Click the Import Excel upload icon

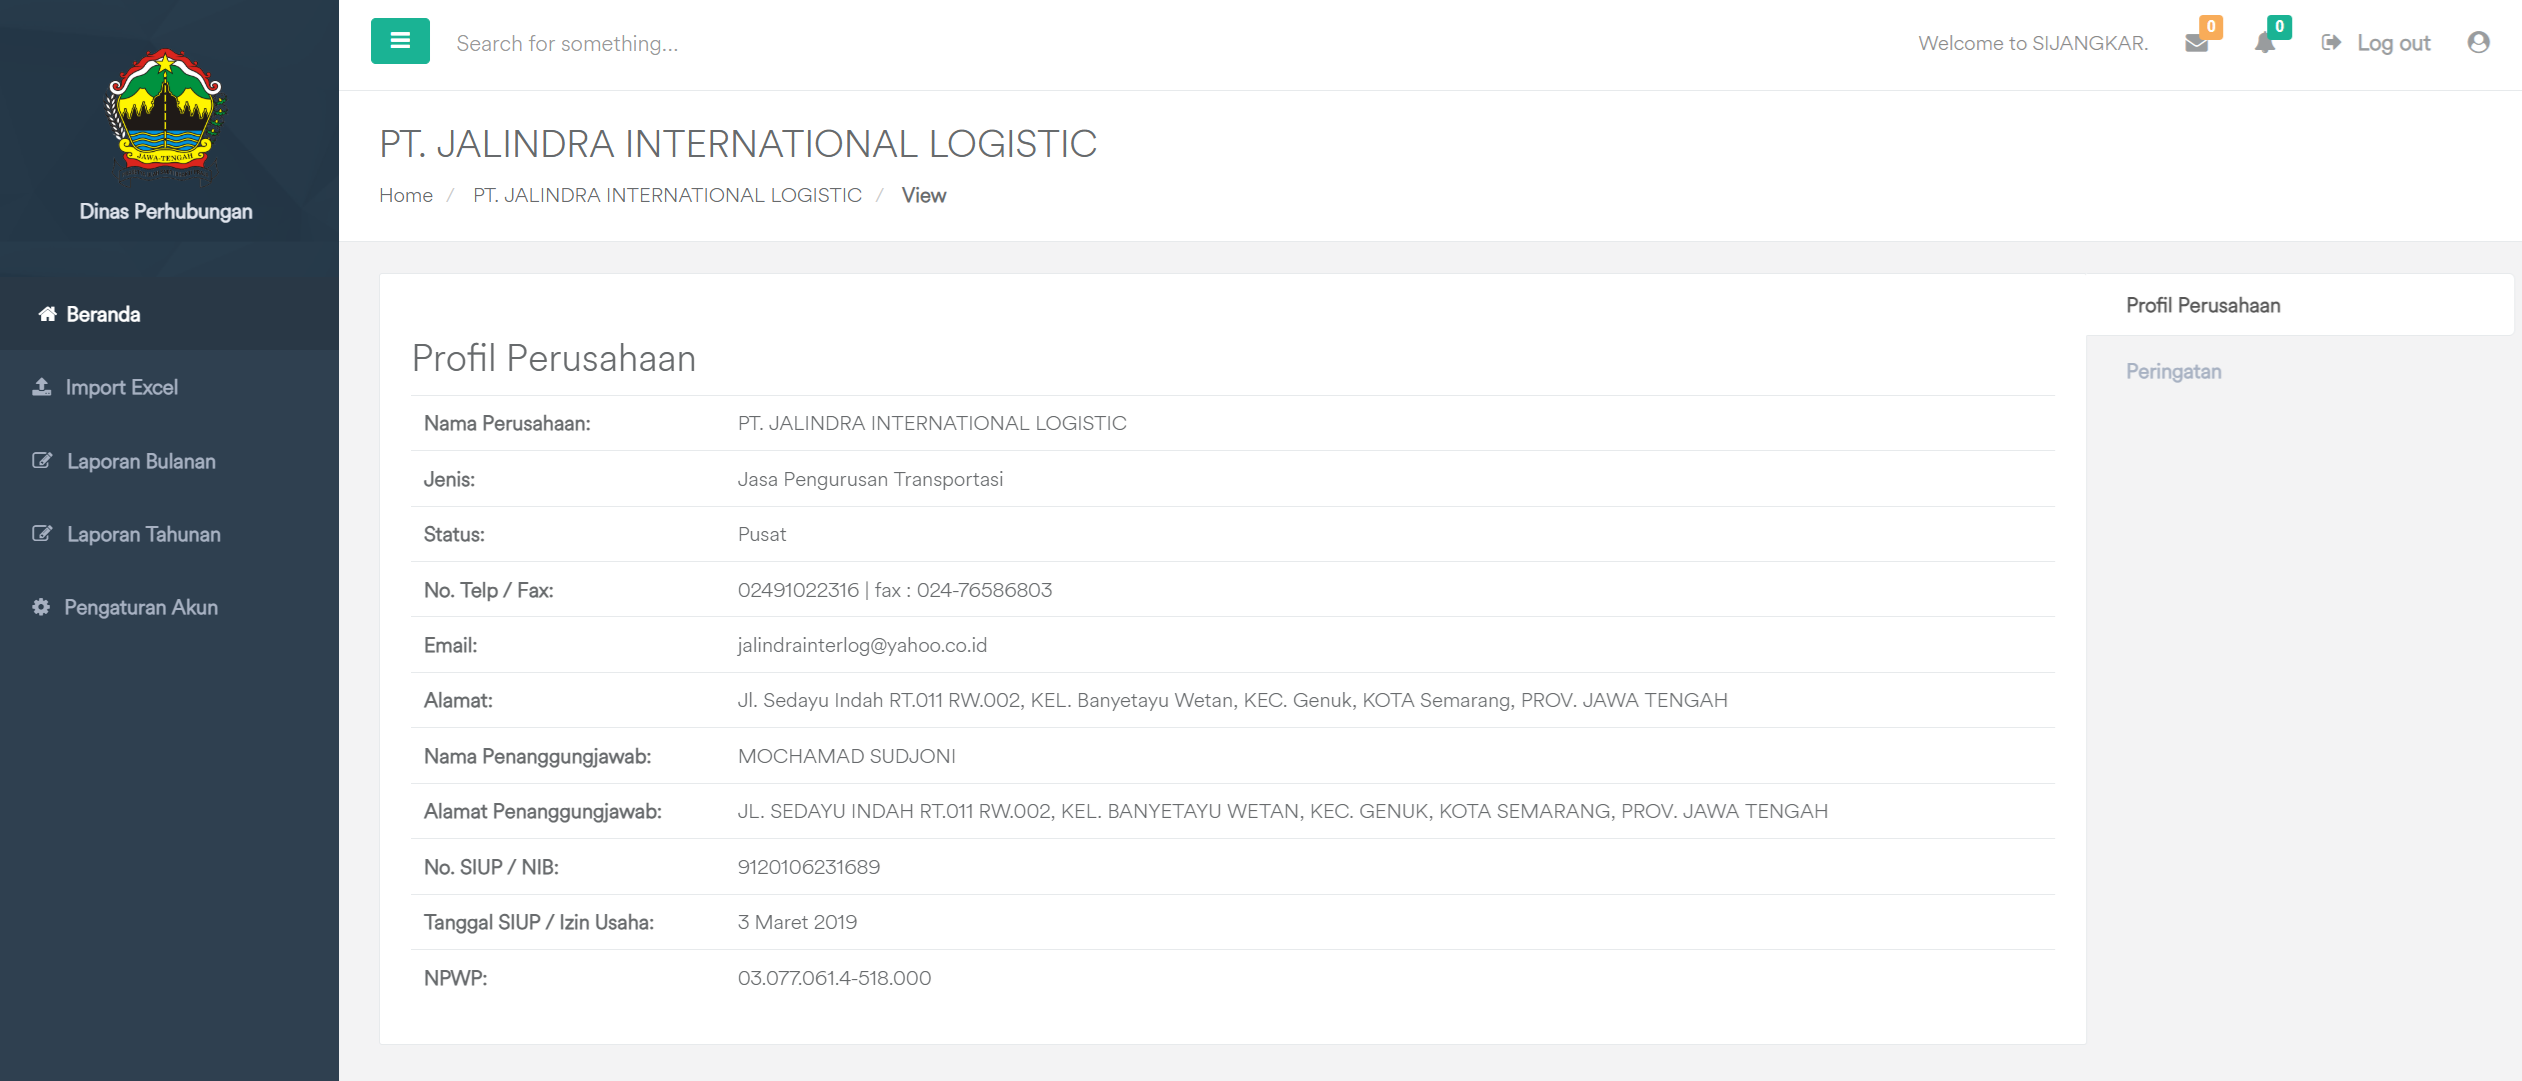point(42,387)
